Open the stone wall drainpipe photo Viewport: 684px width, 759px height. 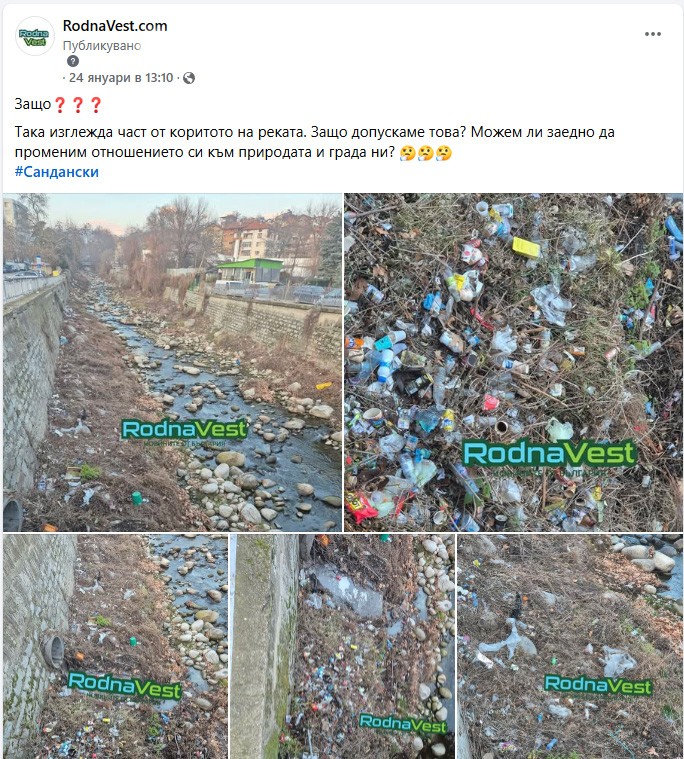click(115, 646)
